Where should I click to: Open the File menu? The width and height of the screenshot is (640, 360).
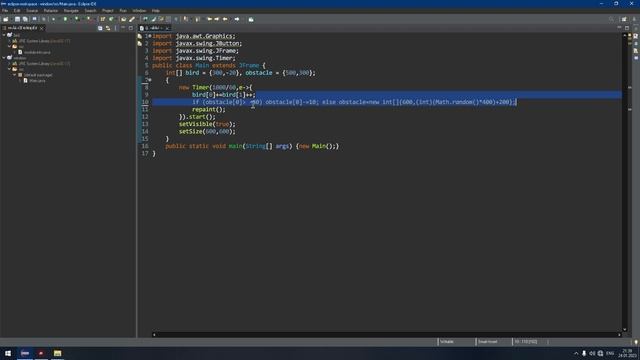click(x=5, y=11)
